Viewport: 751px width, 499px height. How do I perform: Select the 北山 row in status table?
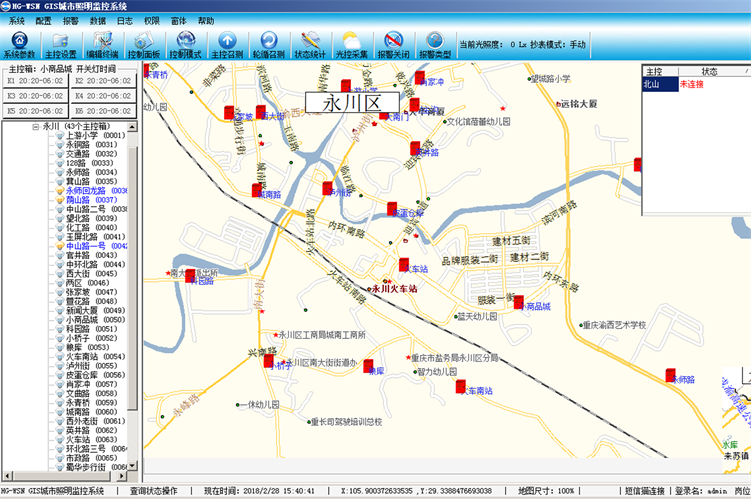tap(654, 85)
